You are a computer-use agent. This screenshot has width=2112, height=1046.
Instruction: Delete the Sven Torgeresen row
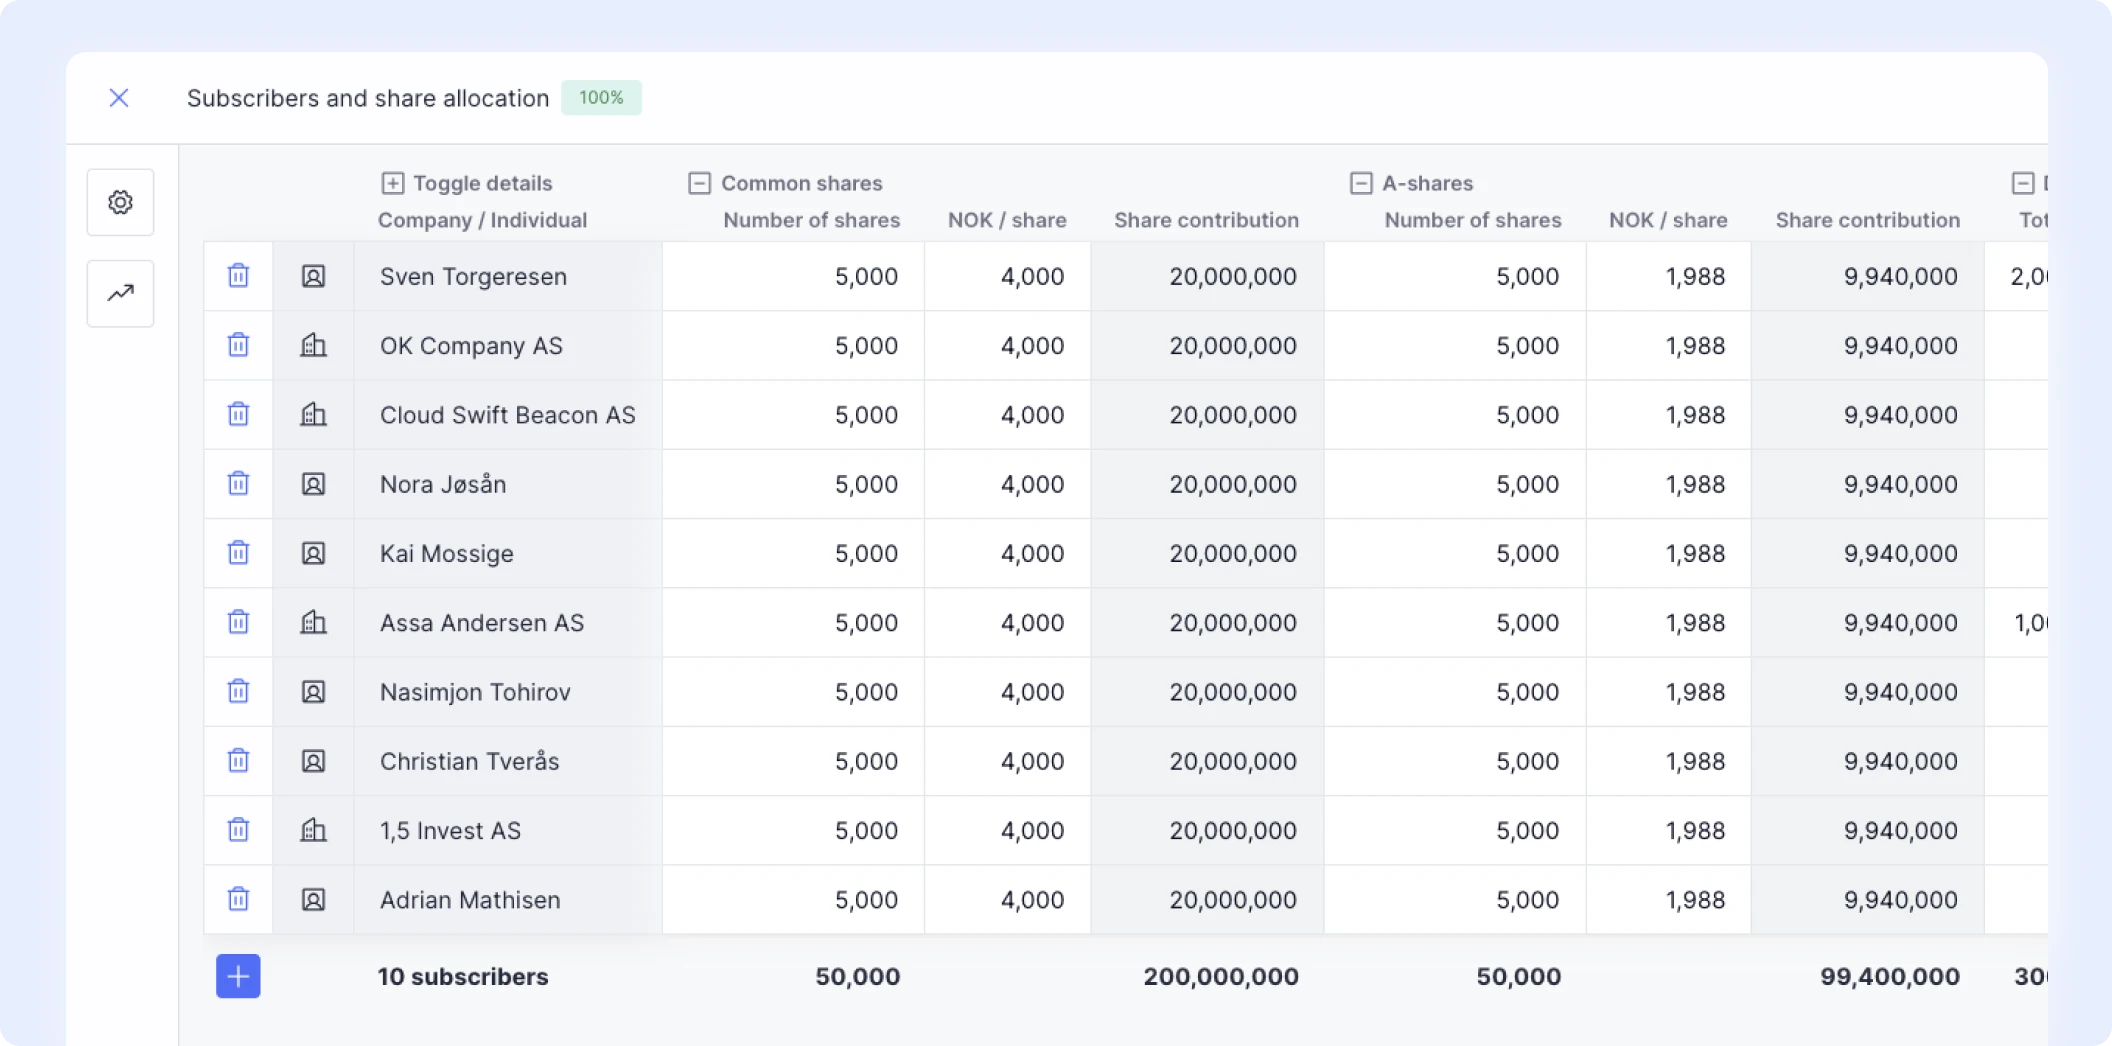tap(238, 276)
